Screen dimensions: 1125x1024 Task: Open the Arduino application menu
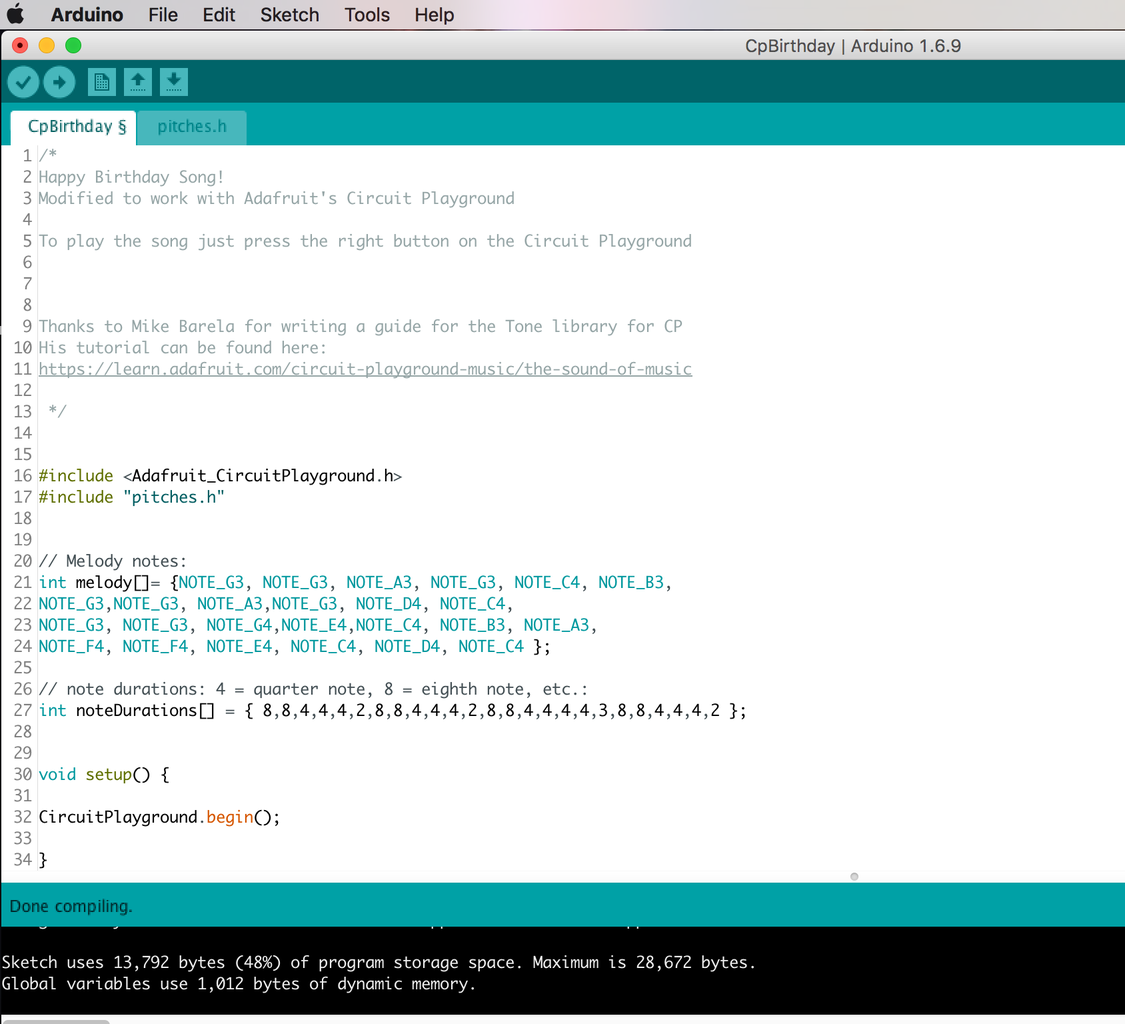point(87,14)
